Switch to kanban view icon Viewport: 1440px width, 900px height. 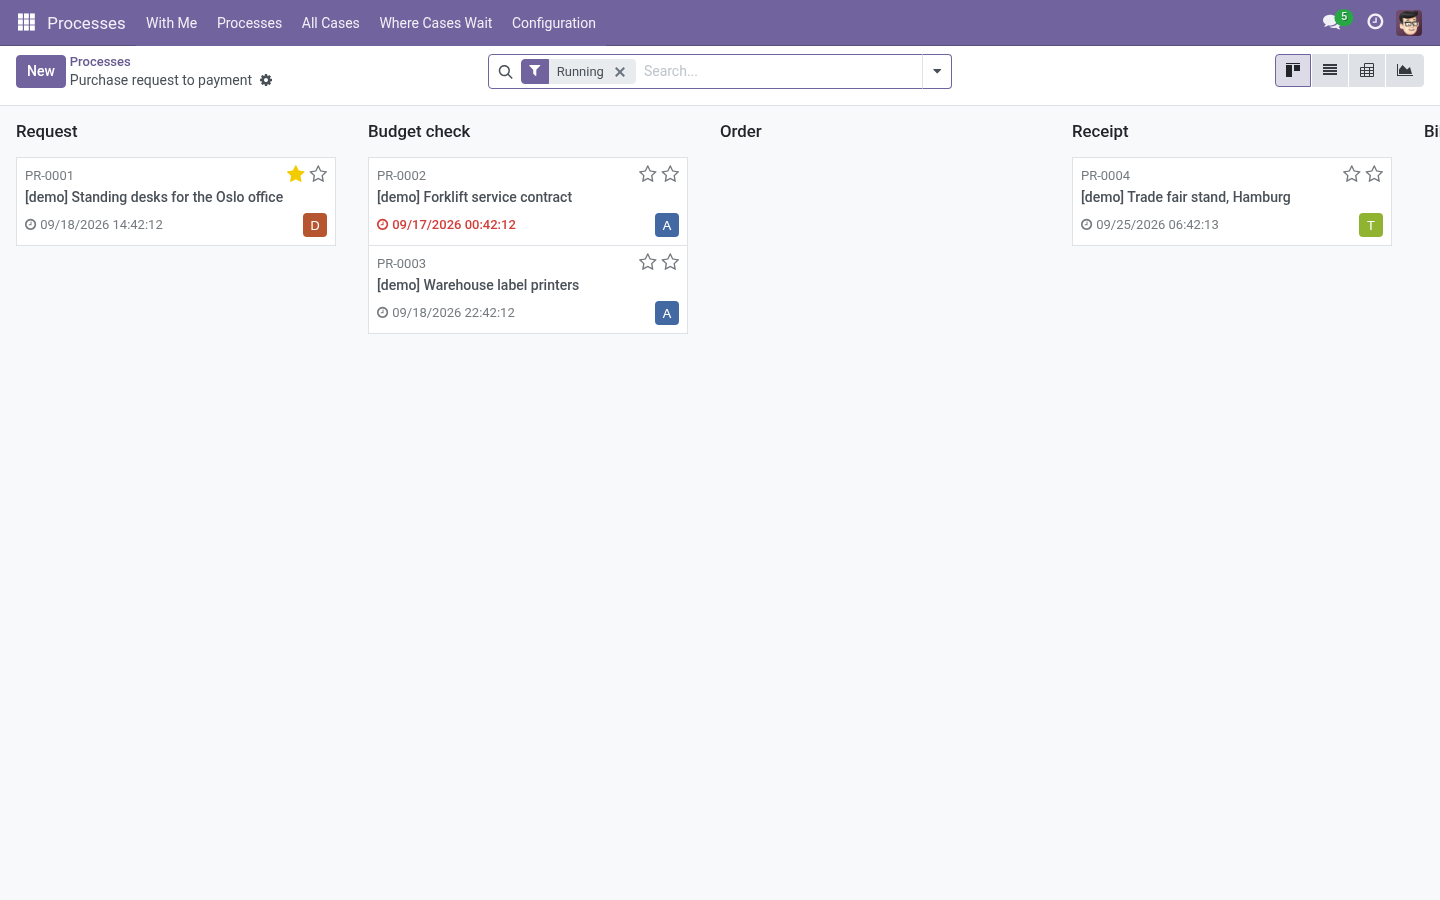1293,71
